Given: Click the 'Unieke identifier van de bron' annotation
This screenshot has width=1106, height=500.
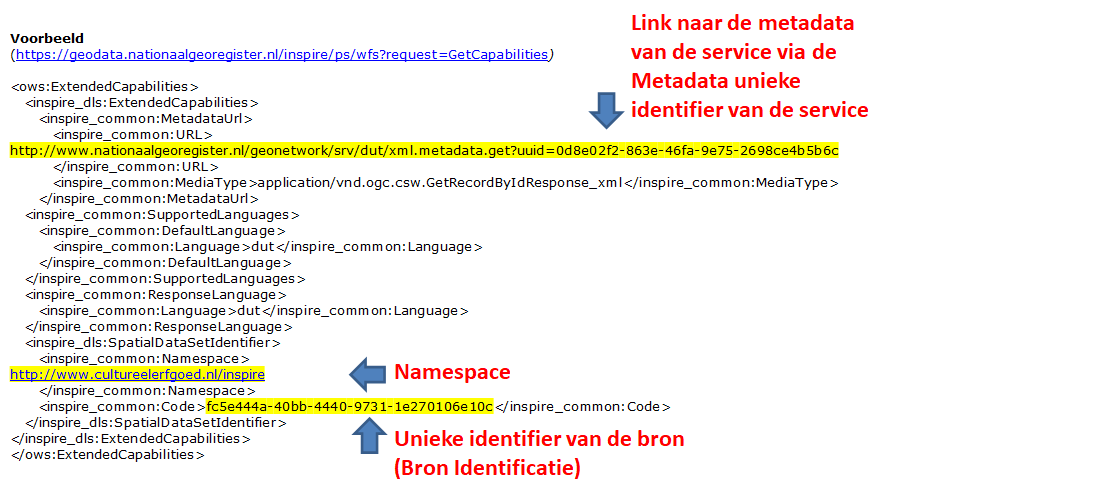Looking at the screenshot, I should tap(539, 439).
